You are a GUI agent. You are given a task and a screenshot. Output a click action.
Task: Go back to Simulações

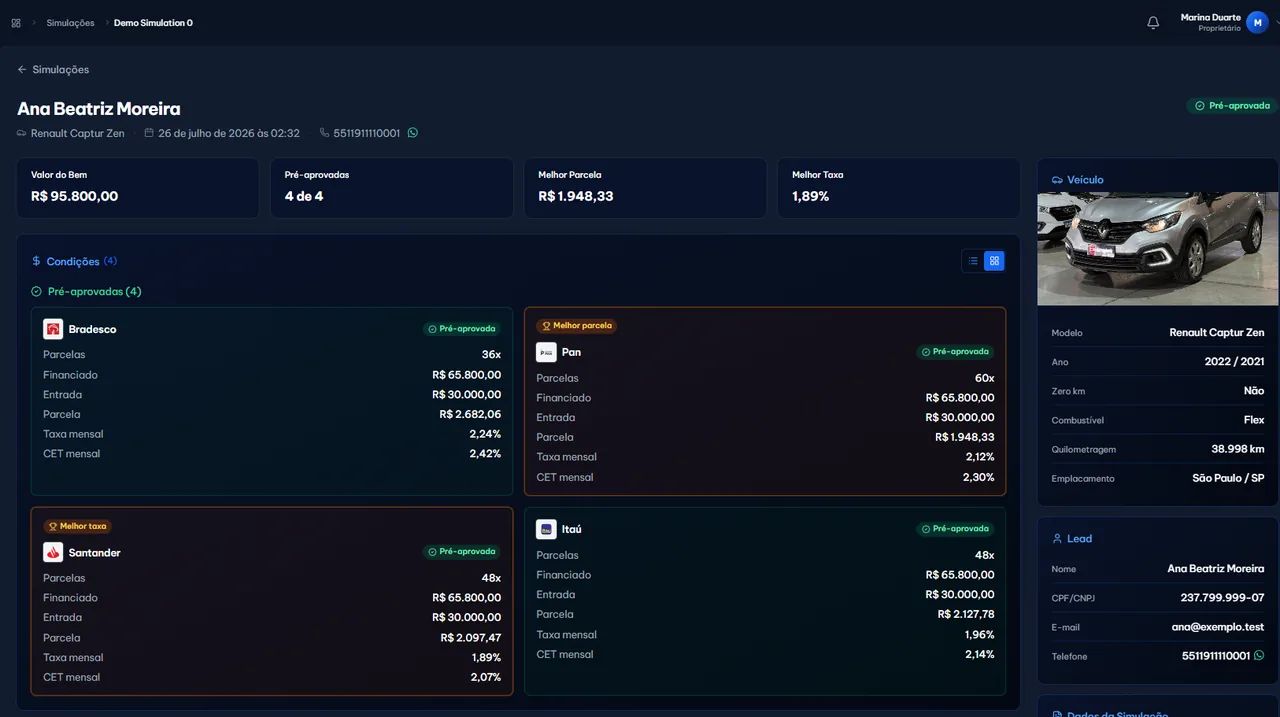tap(53, 69)
